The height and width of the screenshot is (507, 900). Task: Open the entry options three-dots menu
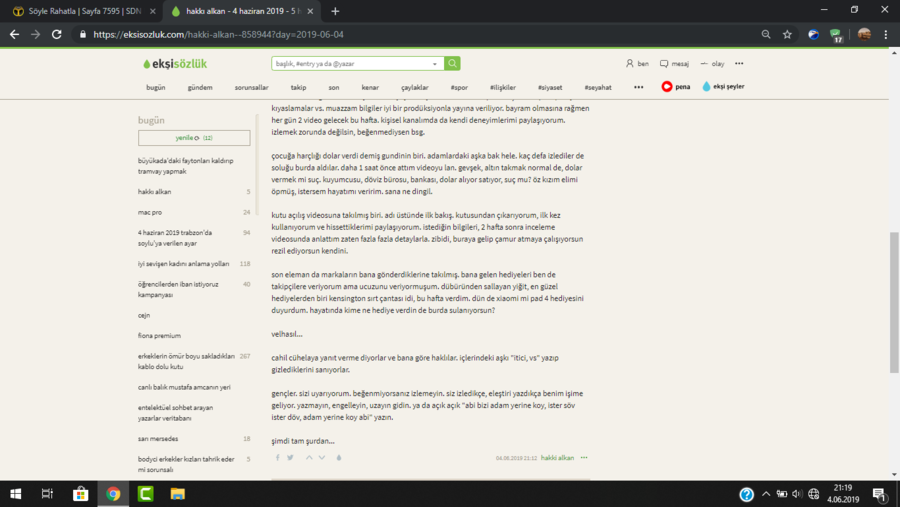click(584, 458)
